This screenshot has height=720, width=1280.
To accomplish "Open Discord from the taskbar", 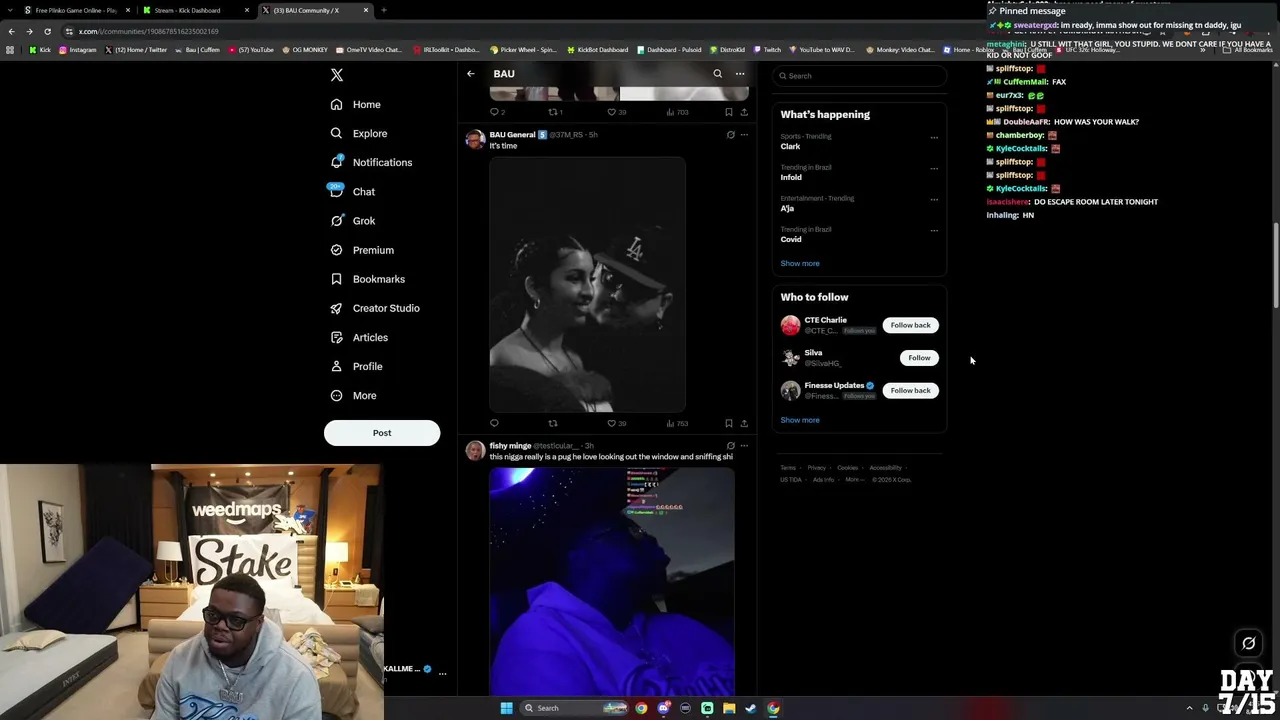I will (663, 708).
